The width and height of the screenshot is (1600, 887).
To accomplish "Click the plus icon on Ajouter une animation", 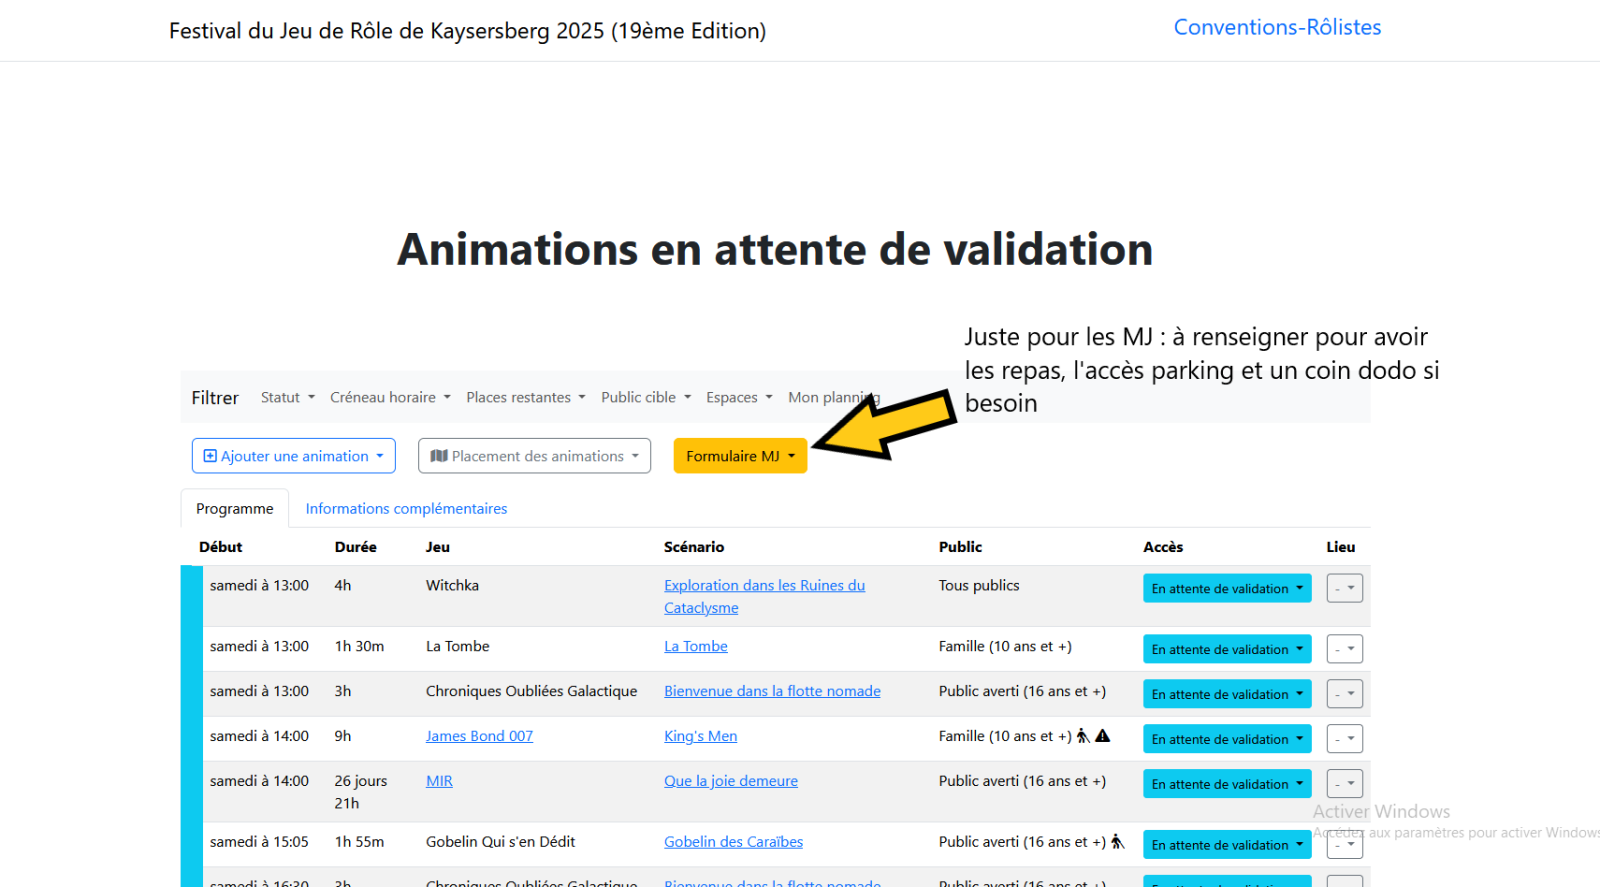I will coord(210,456).
